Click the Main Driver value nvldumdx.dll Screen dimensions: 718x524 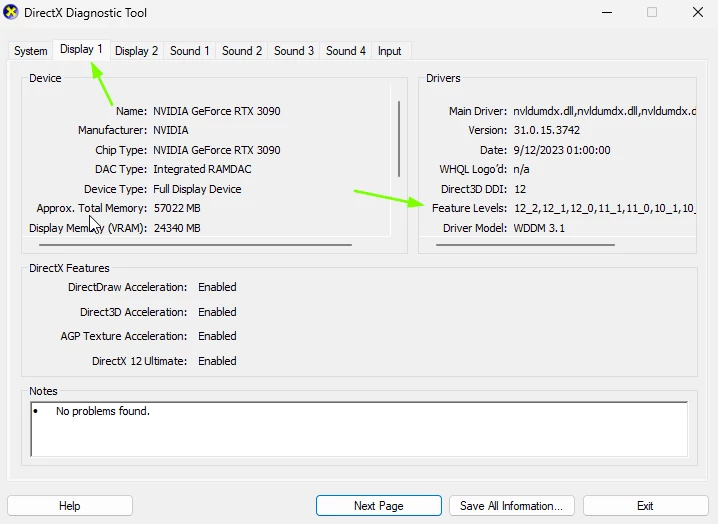604,111
